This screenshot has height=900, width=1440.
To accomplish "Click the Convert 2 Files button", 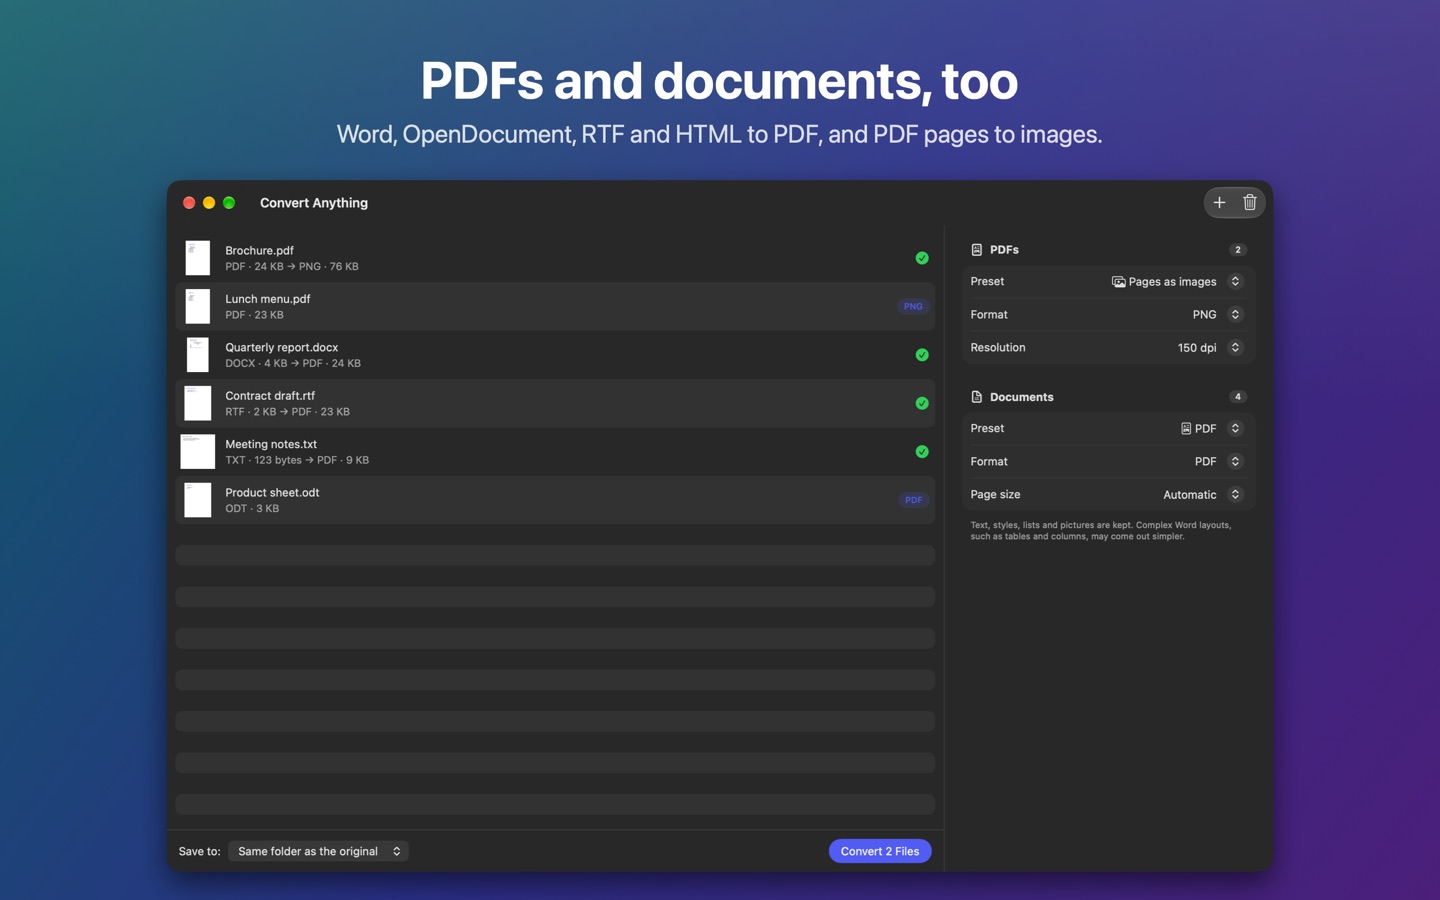I will [x=880, y=851].
